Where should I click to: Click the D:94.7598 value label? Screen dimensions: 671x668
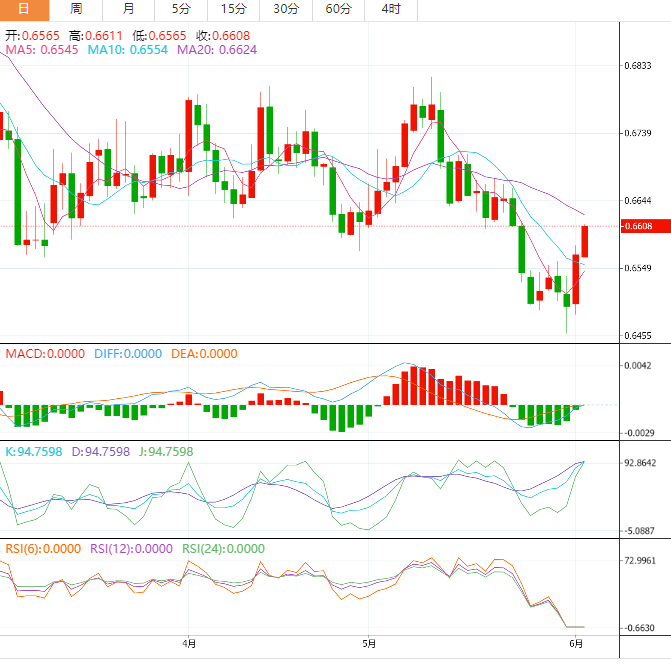[x=101, y=452]
